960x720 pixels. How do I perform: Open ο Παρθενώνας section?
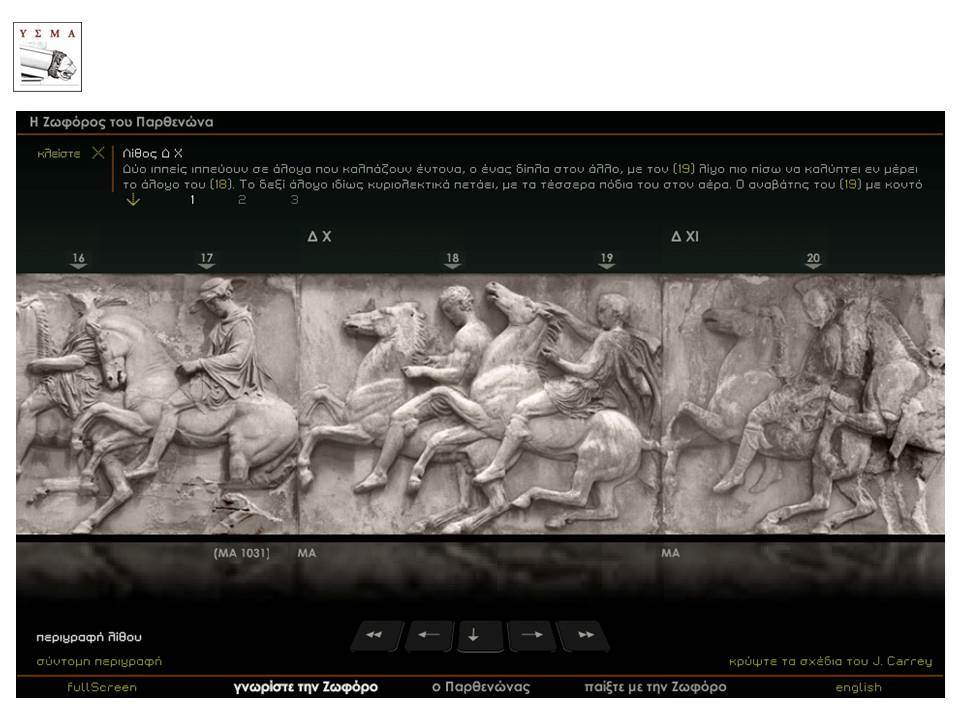481,687
